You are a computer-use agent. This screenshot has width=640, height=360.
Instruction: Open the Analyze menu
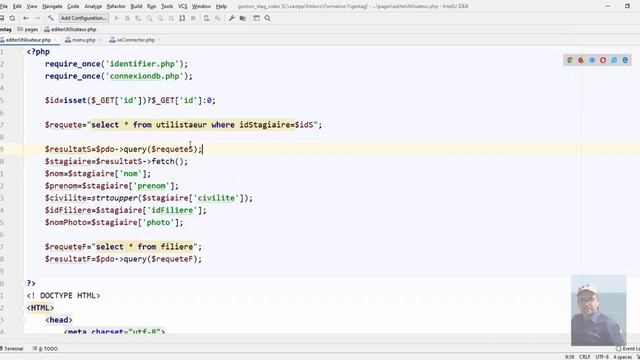(93, 6)
